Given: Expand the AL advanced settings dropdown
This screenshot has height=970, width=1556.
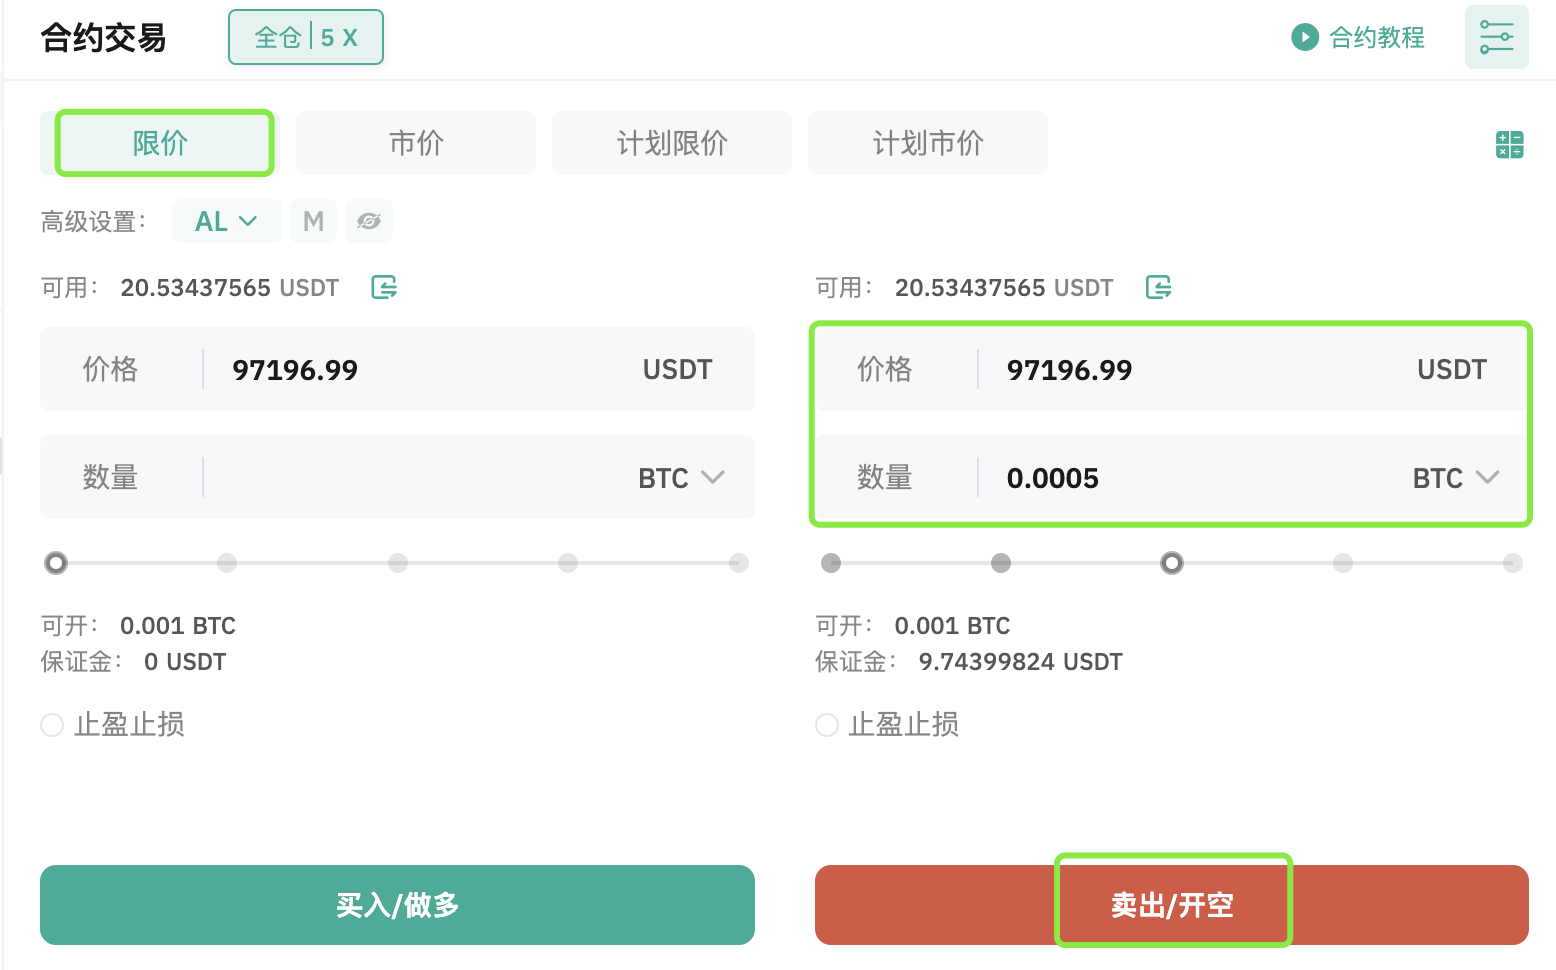Looking at the screenshot, I should [x=225, y=221].
